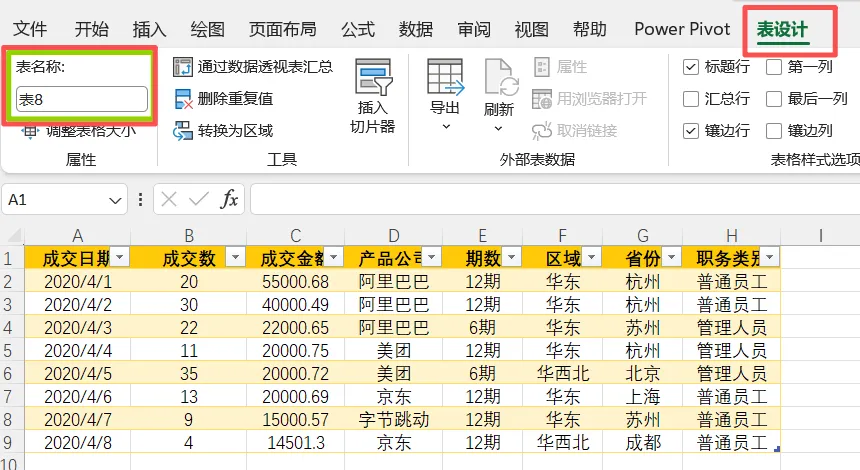Select cell containing 成都

[642, 442]
